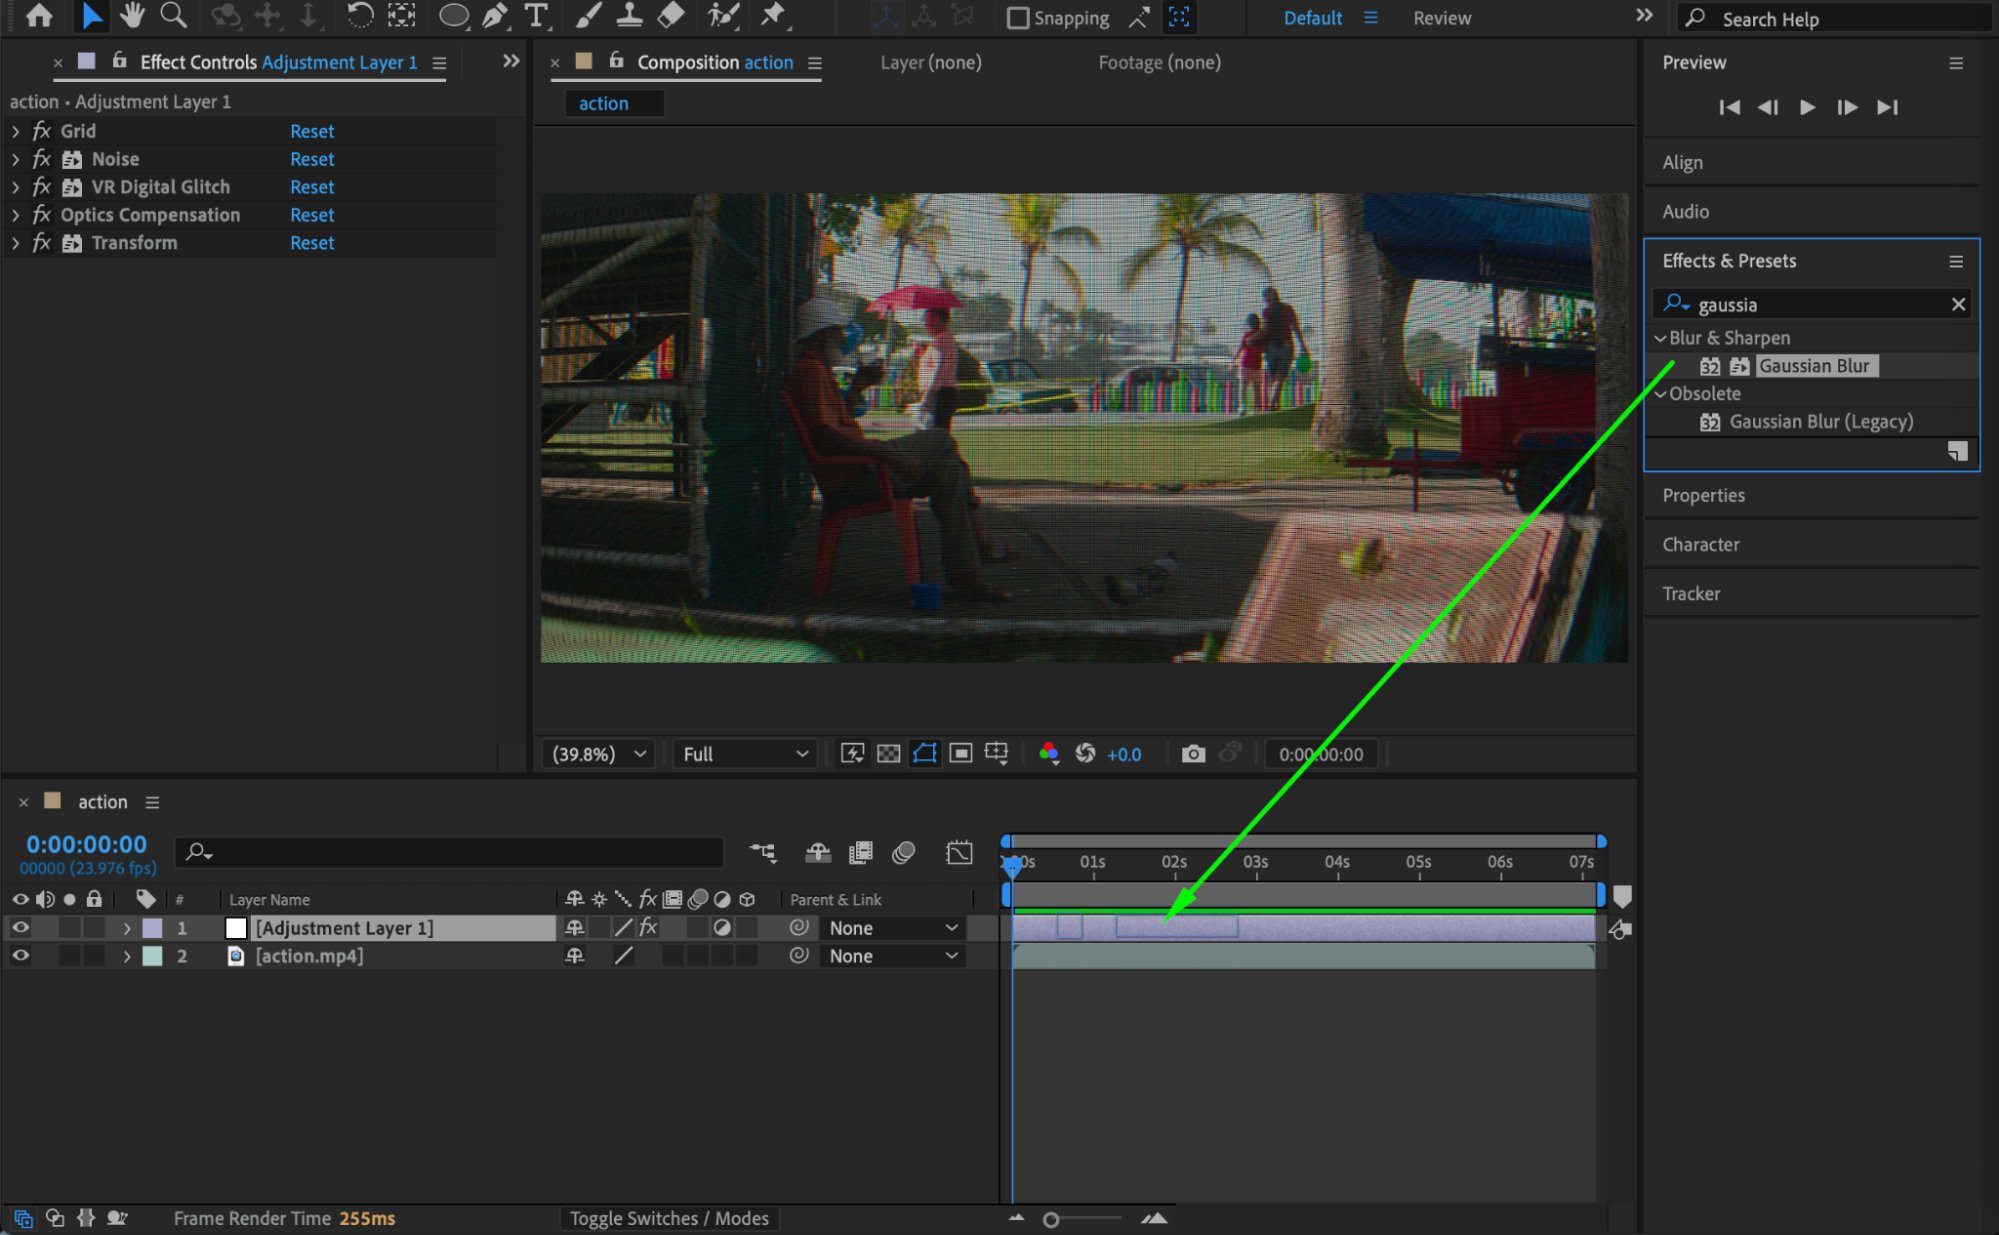Viewport: 1999px width, 1235px height.
Task: Reset the VR Digital Glitch effect
Action: pos(312,187)
